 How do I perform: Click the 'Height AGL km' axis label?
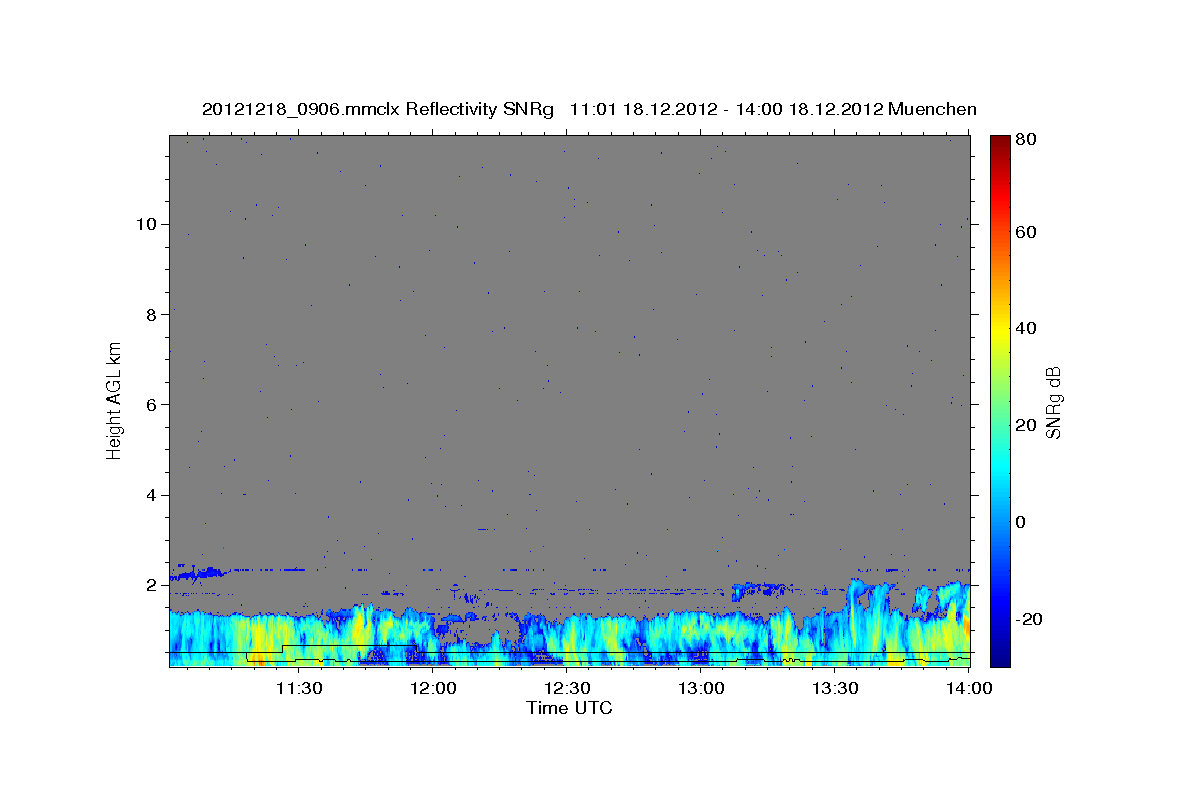click(114, 401)
